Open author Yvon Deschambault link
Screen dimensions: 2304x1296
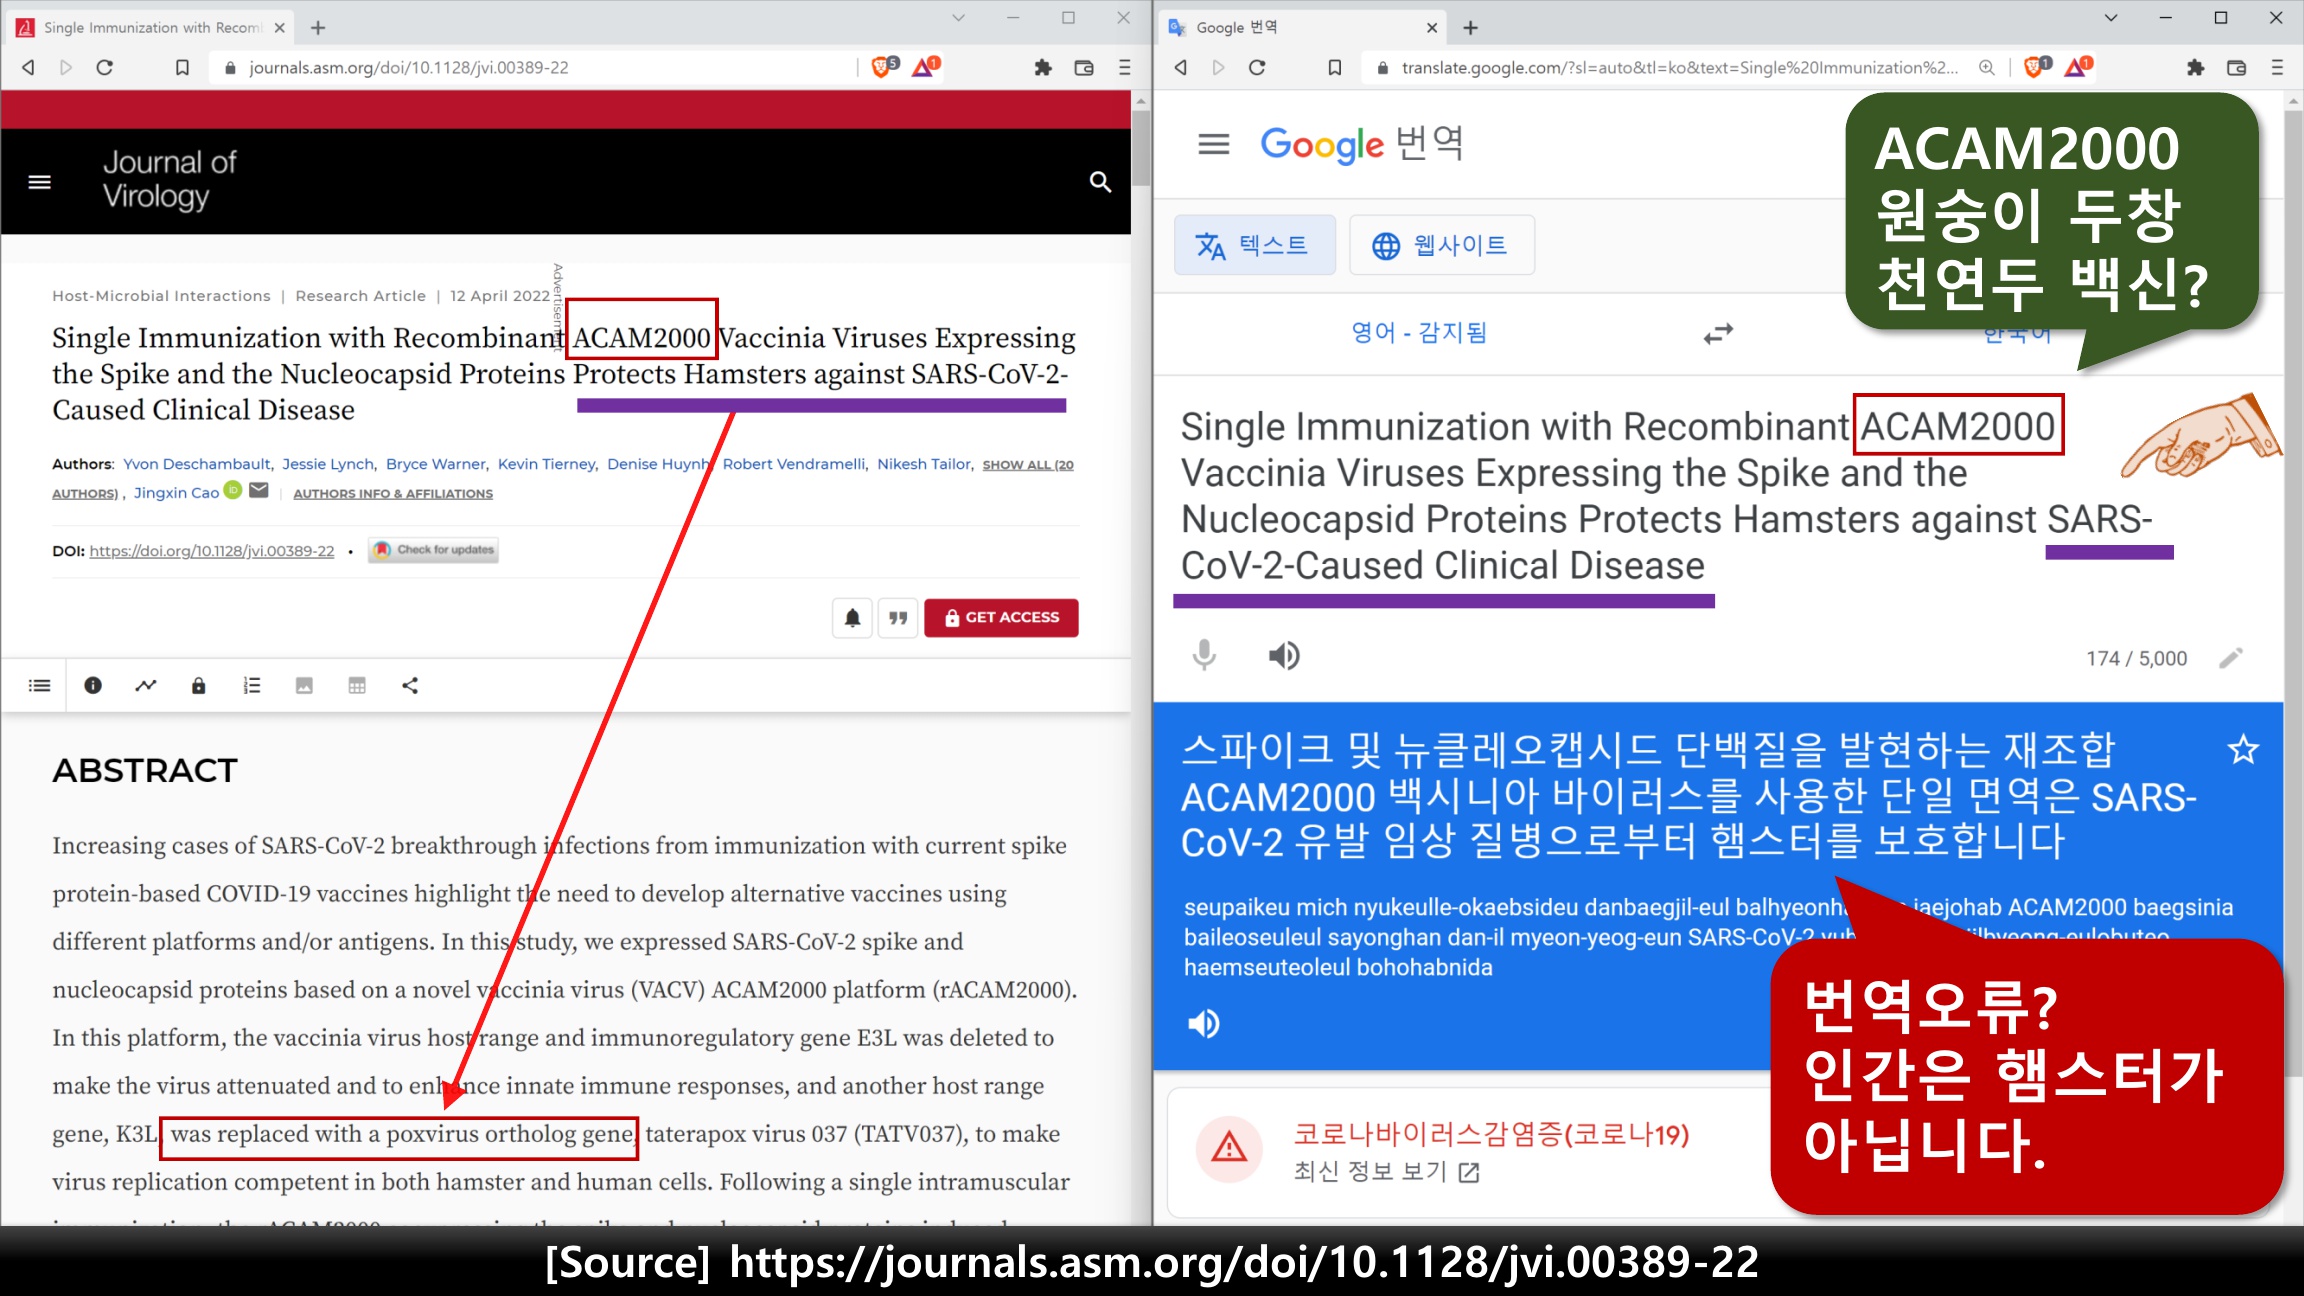197,464
